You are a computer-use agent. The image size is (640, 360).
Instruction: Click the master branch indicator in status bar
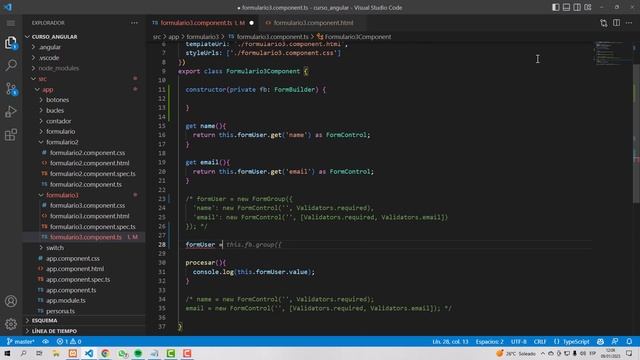(20, 342)
